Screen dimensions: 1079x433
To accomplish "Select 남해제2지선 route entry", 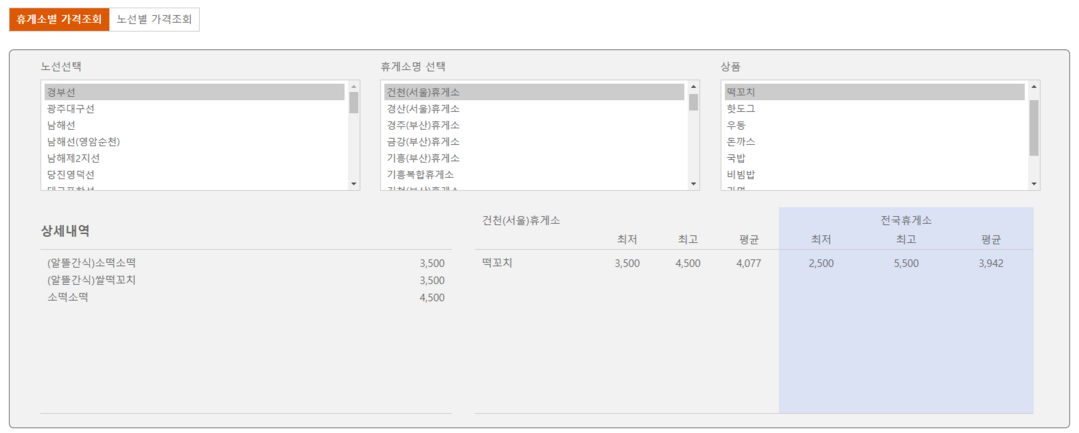I will pos(195,158).
